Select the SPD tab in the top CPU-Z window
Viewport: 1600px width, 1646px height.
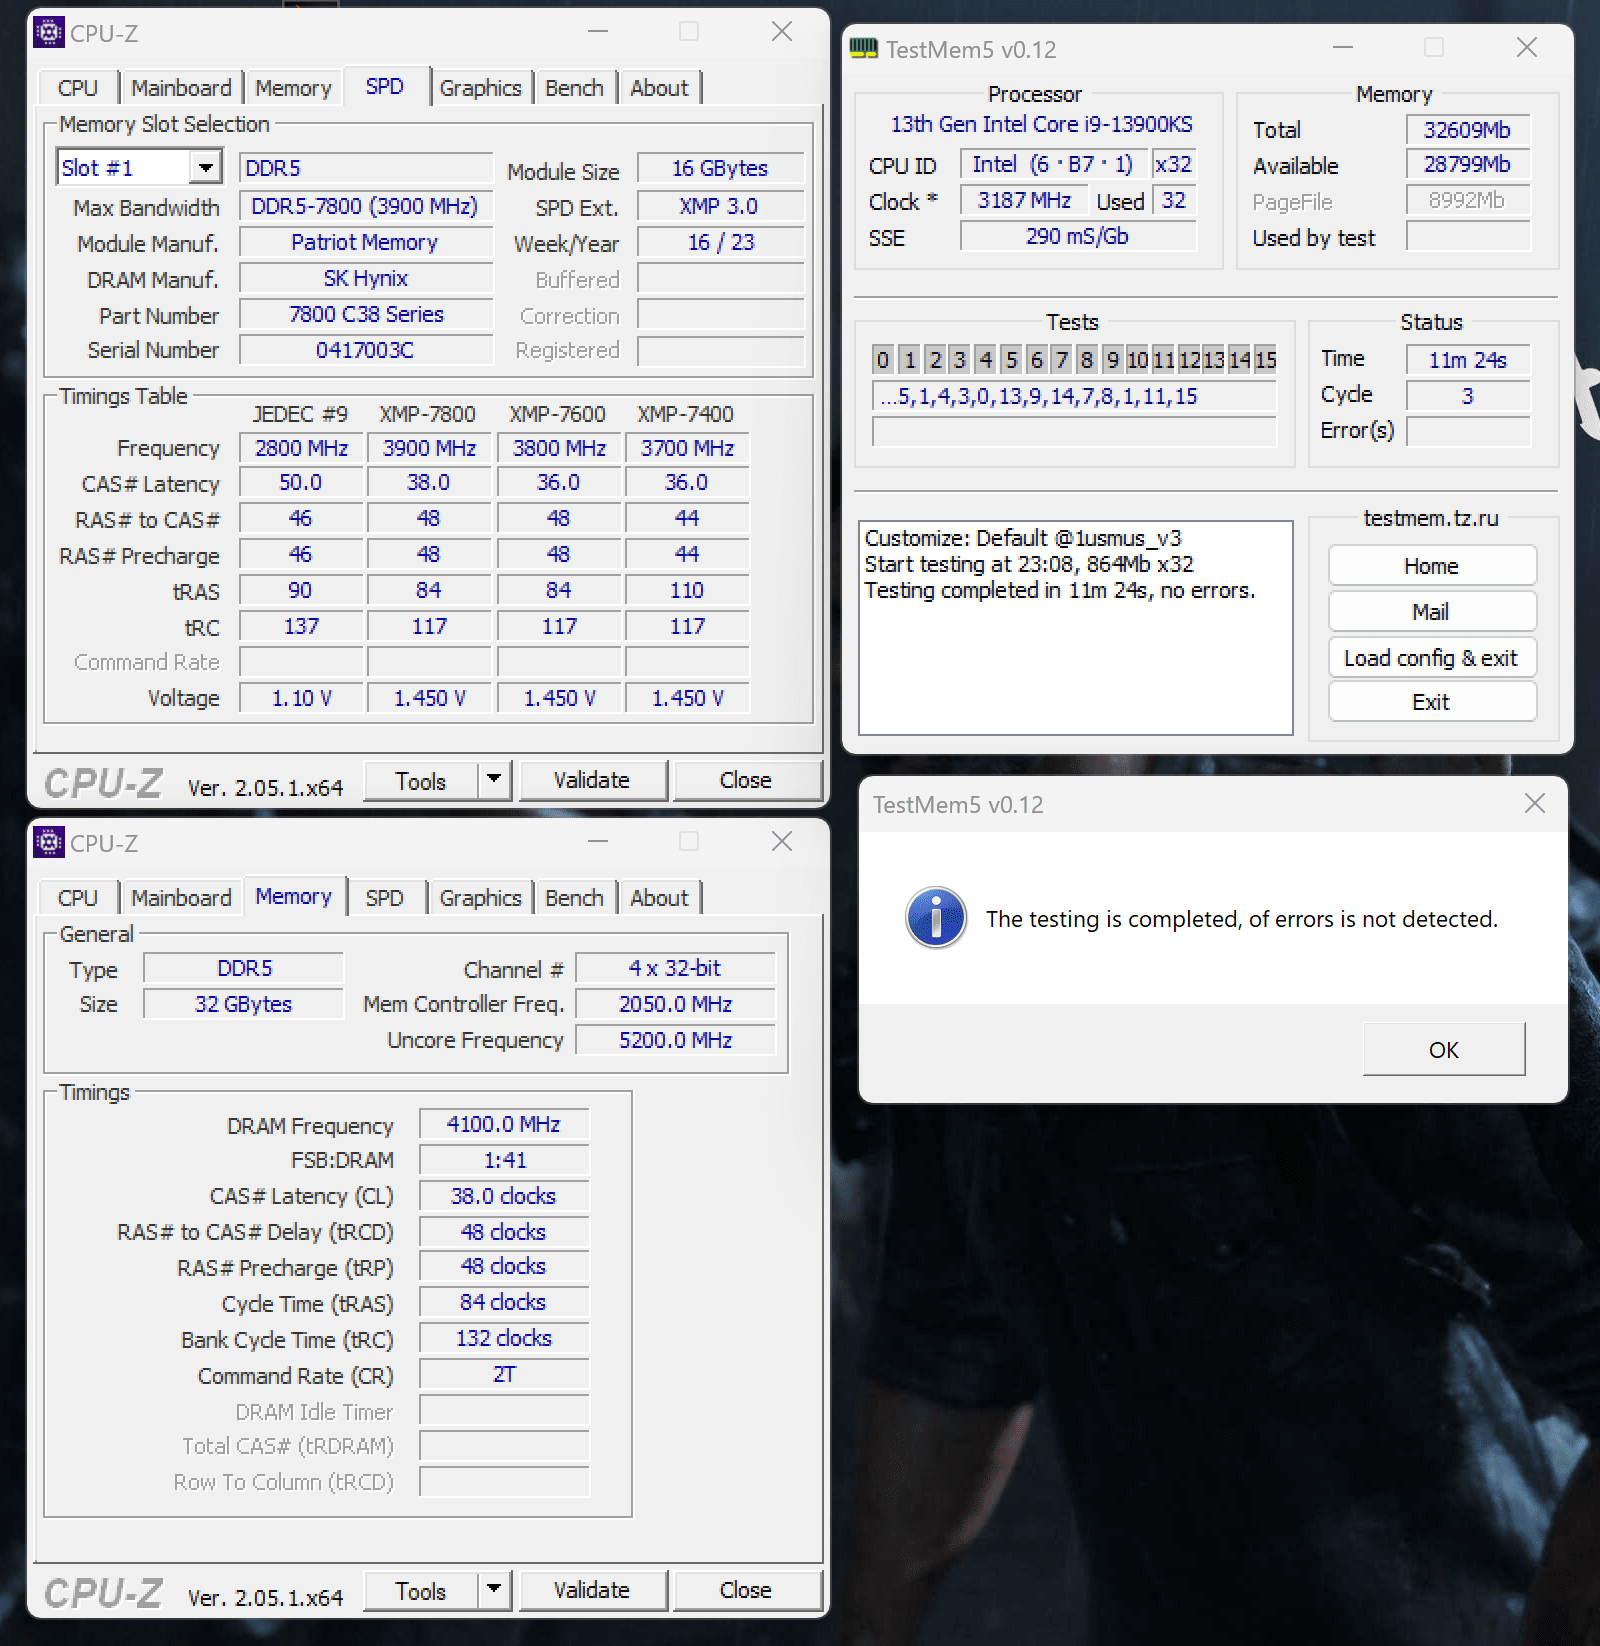pyautogui.click(x=385, y=86)
